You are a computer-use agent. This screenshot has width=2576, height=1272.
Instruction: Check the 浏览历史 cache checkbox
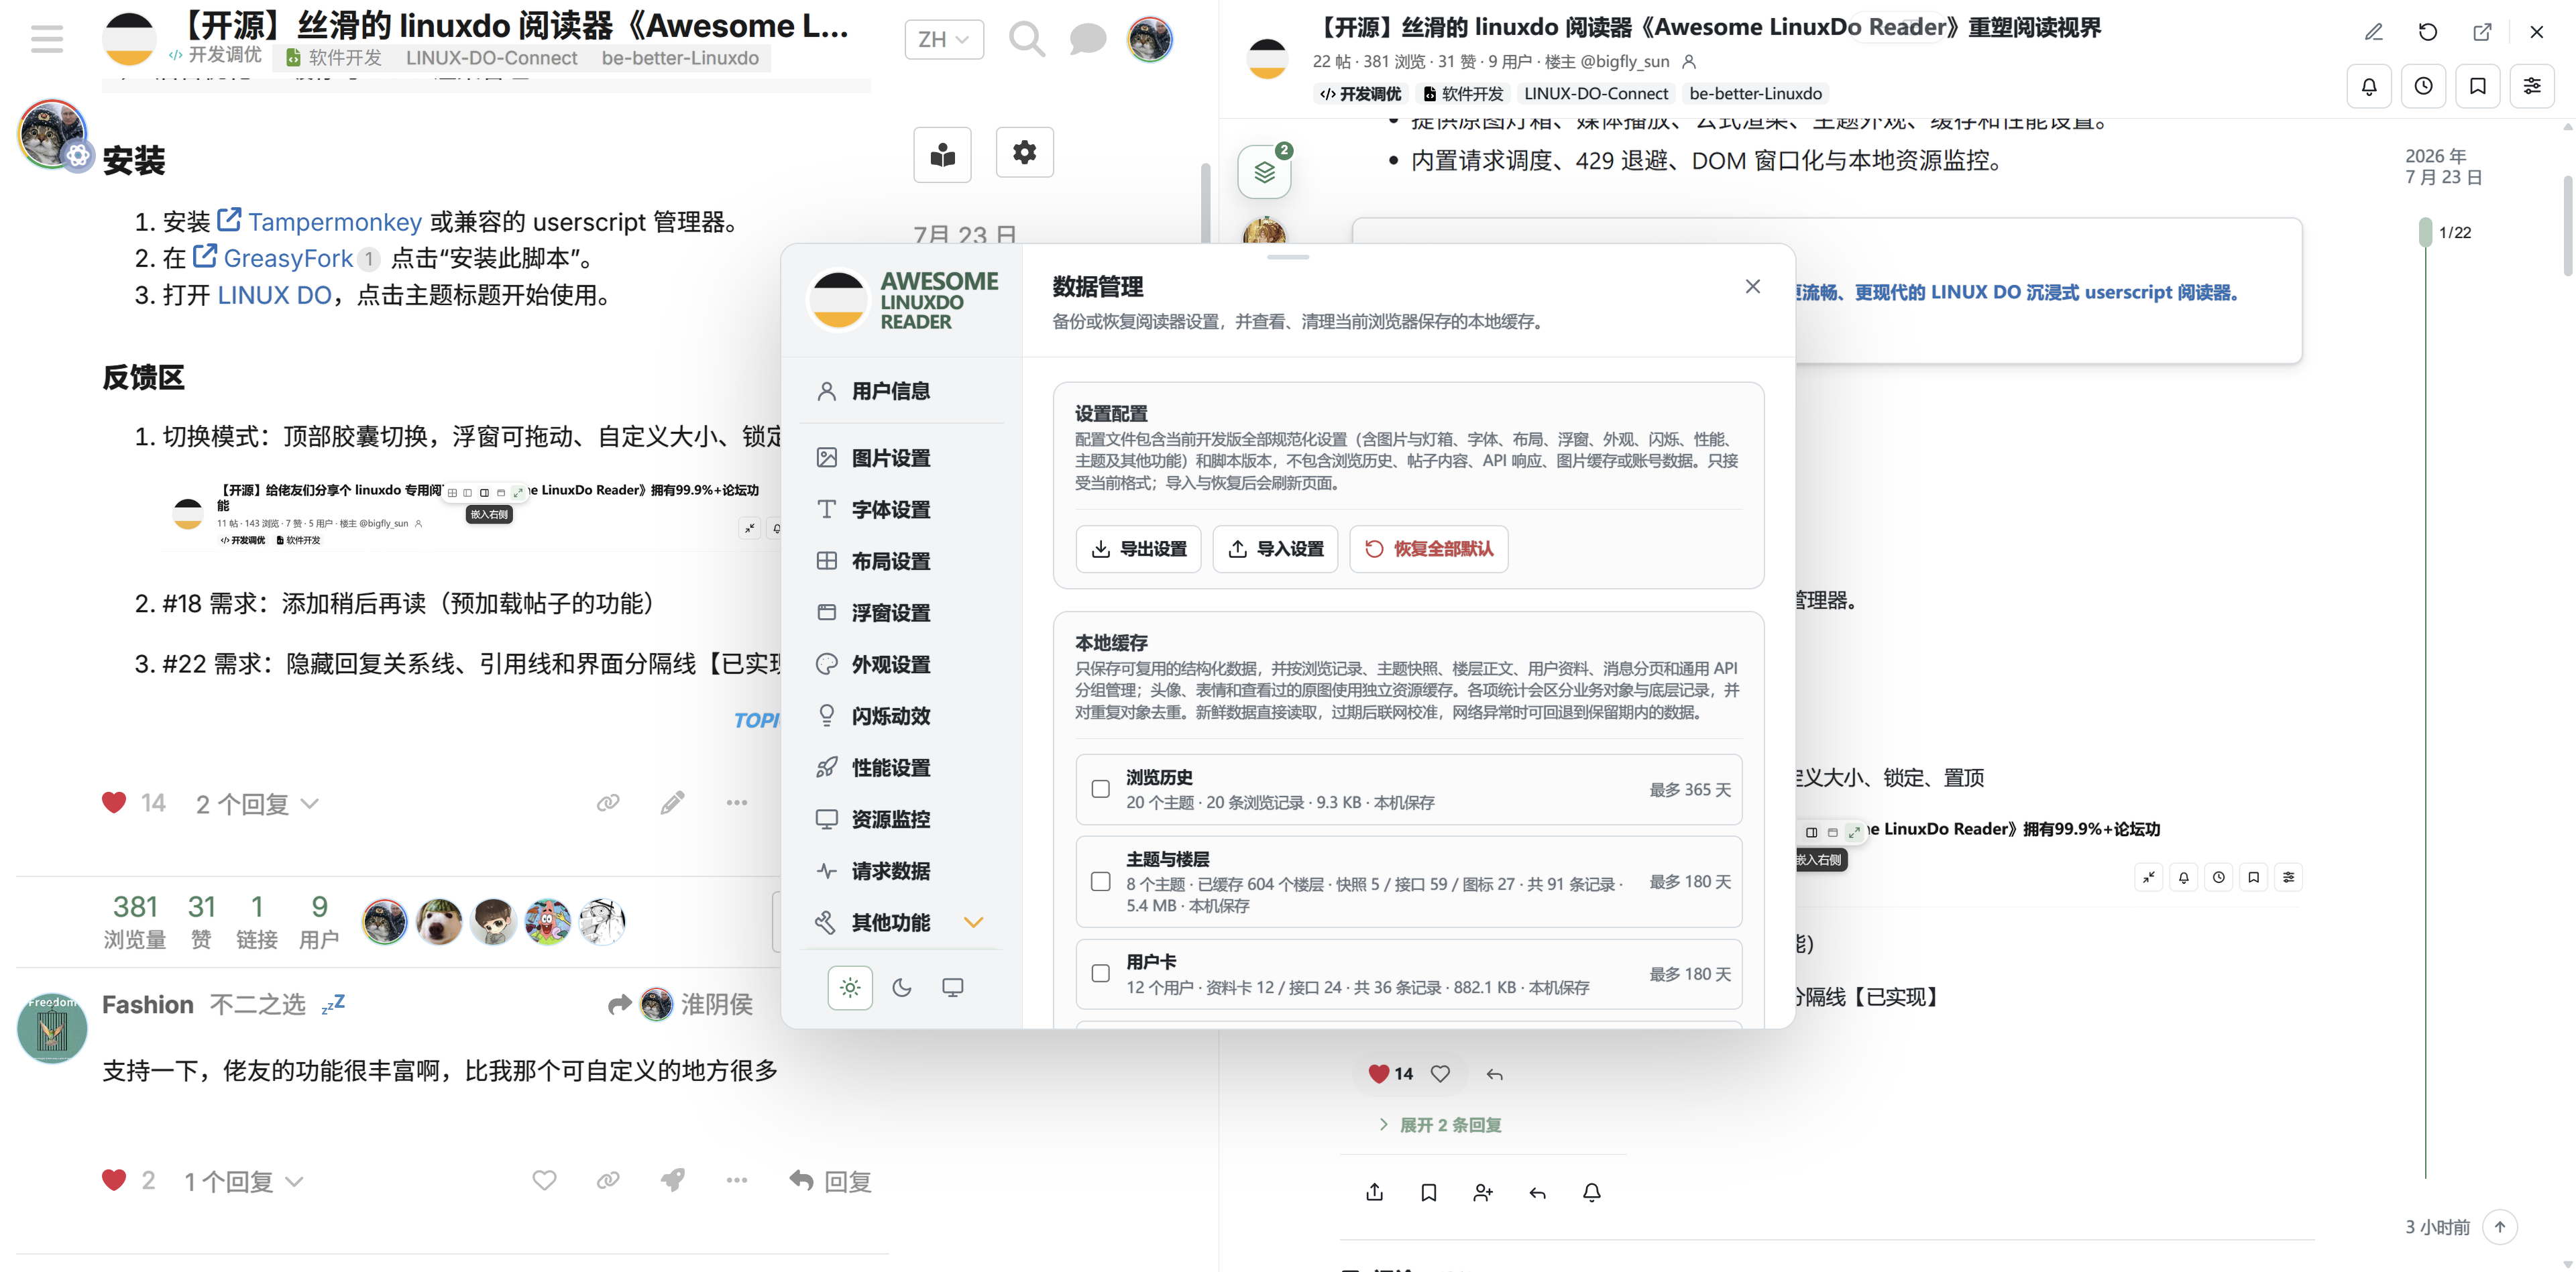click(x=1100, y=789)
